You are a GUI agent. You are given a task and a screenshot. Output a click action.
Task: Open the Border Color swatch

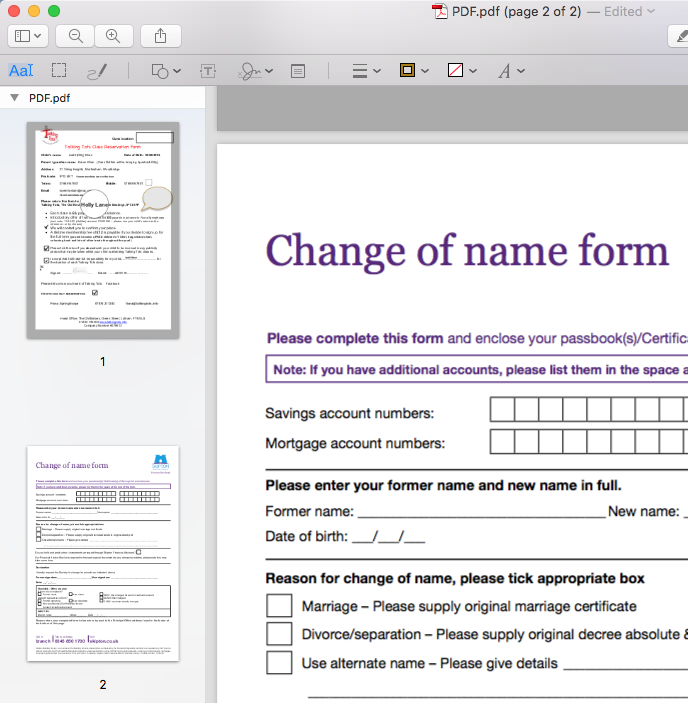413,71
